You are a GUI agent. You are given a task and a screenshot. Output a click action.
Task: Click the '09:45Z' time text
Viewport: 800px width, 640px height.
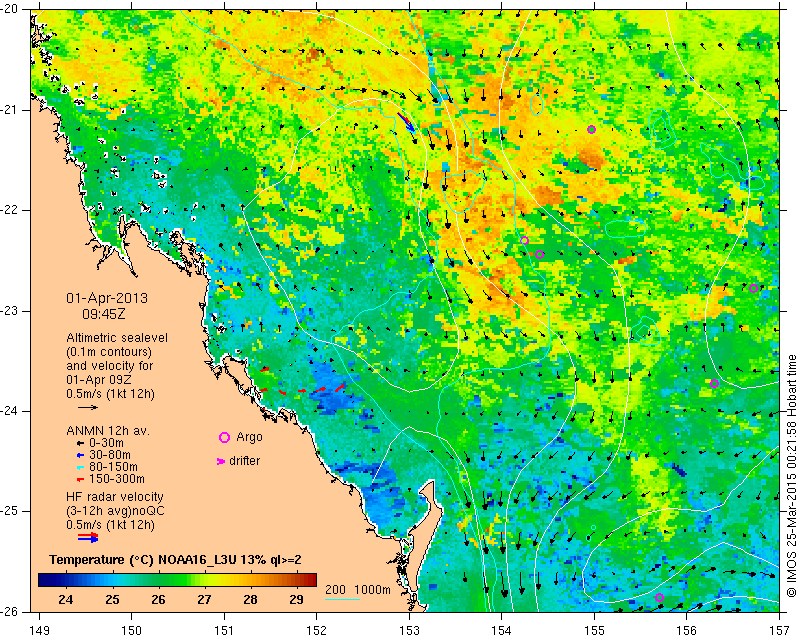click(x=104, y=314)
